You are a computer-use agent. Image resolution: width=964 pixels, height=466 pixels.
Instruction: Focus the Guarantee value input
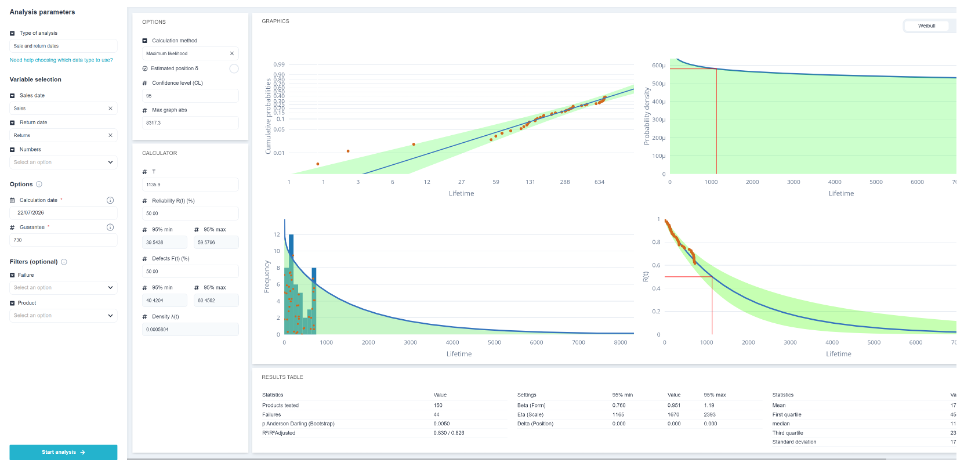click(63, 240)
